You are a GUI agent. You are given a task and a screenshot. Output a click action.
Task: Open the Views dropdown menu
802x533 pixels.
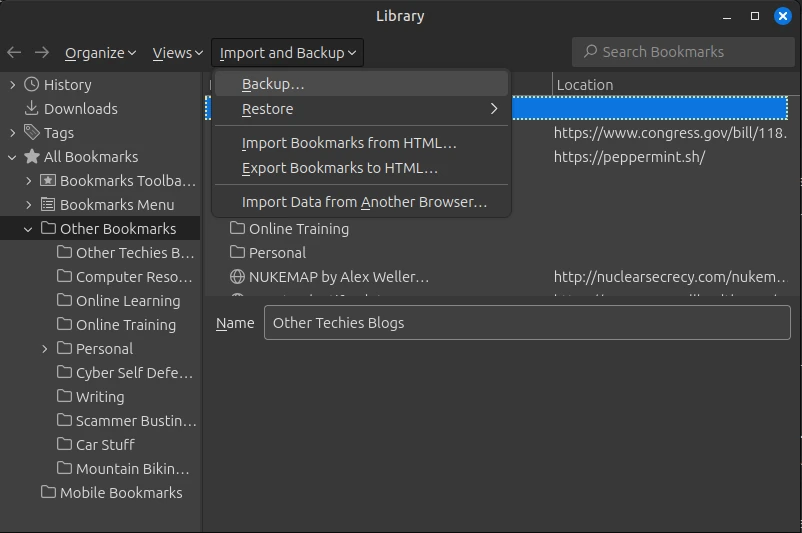click(177, 53)
